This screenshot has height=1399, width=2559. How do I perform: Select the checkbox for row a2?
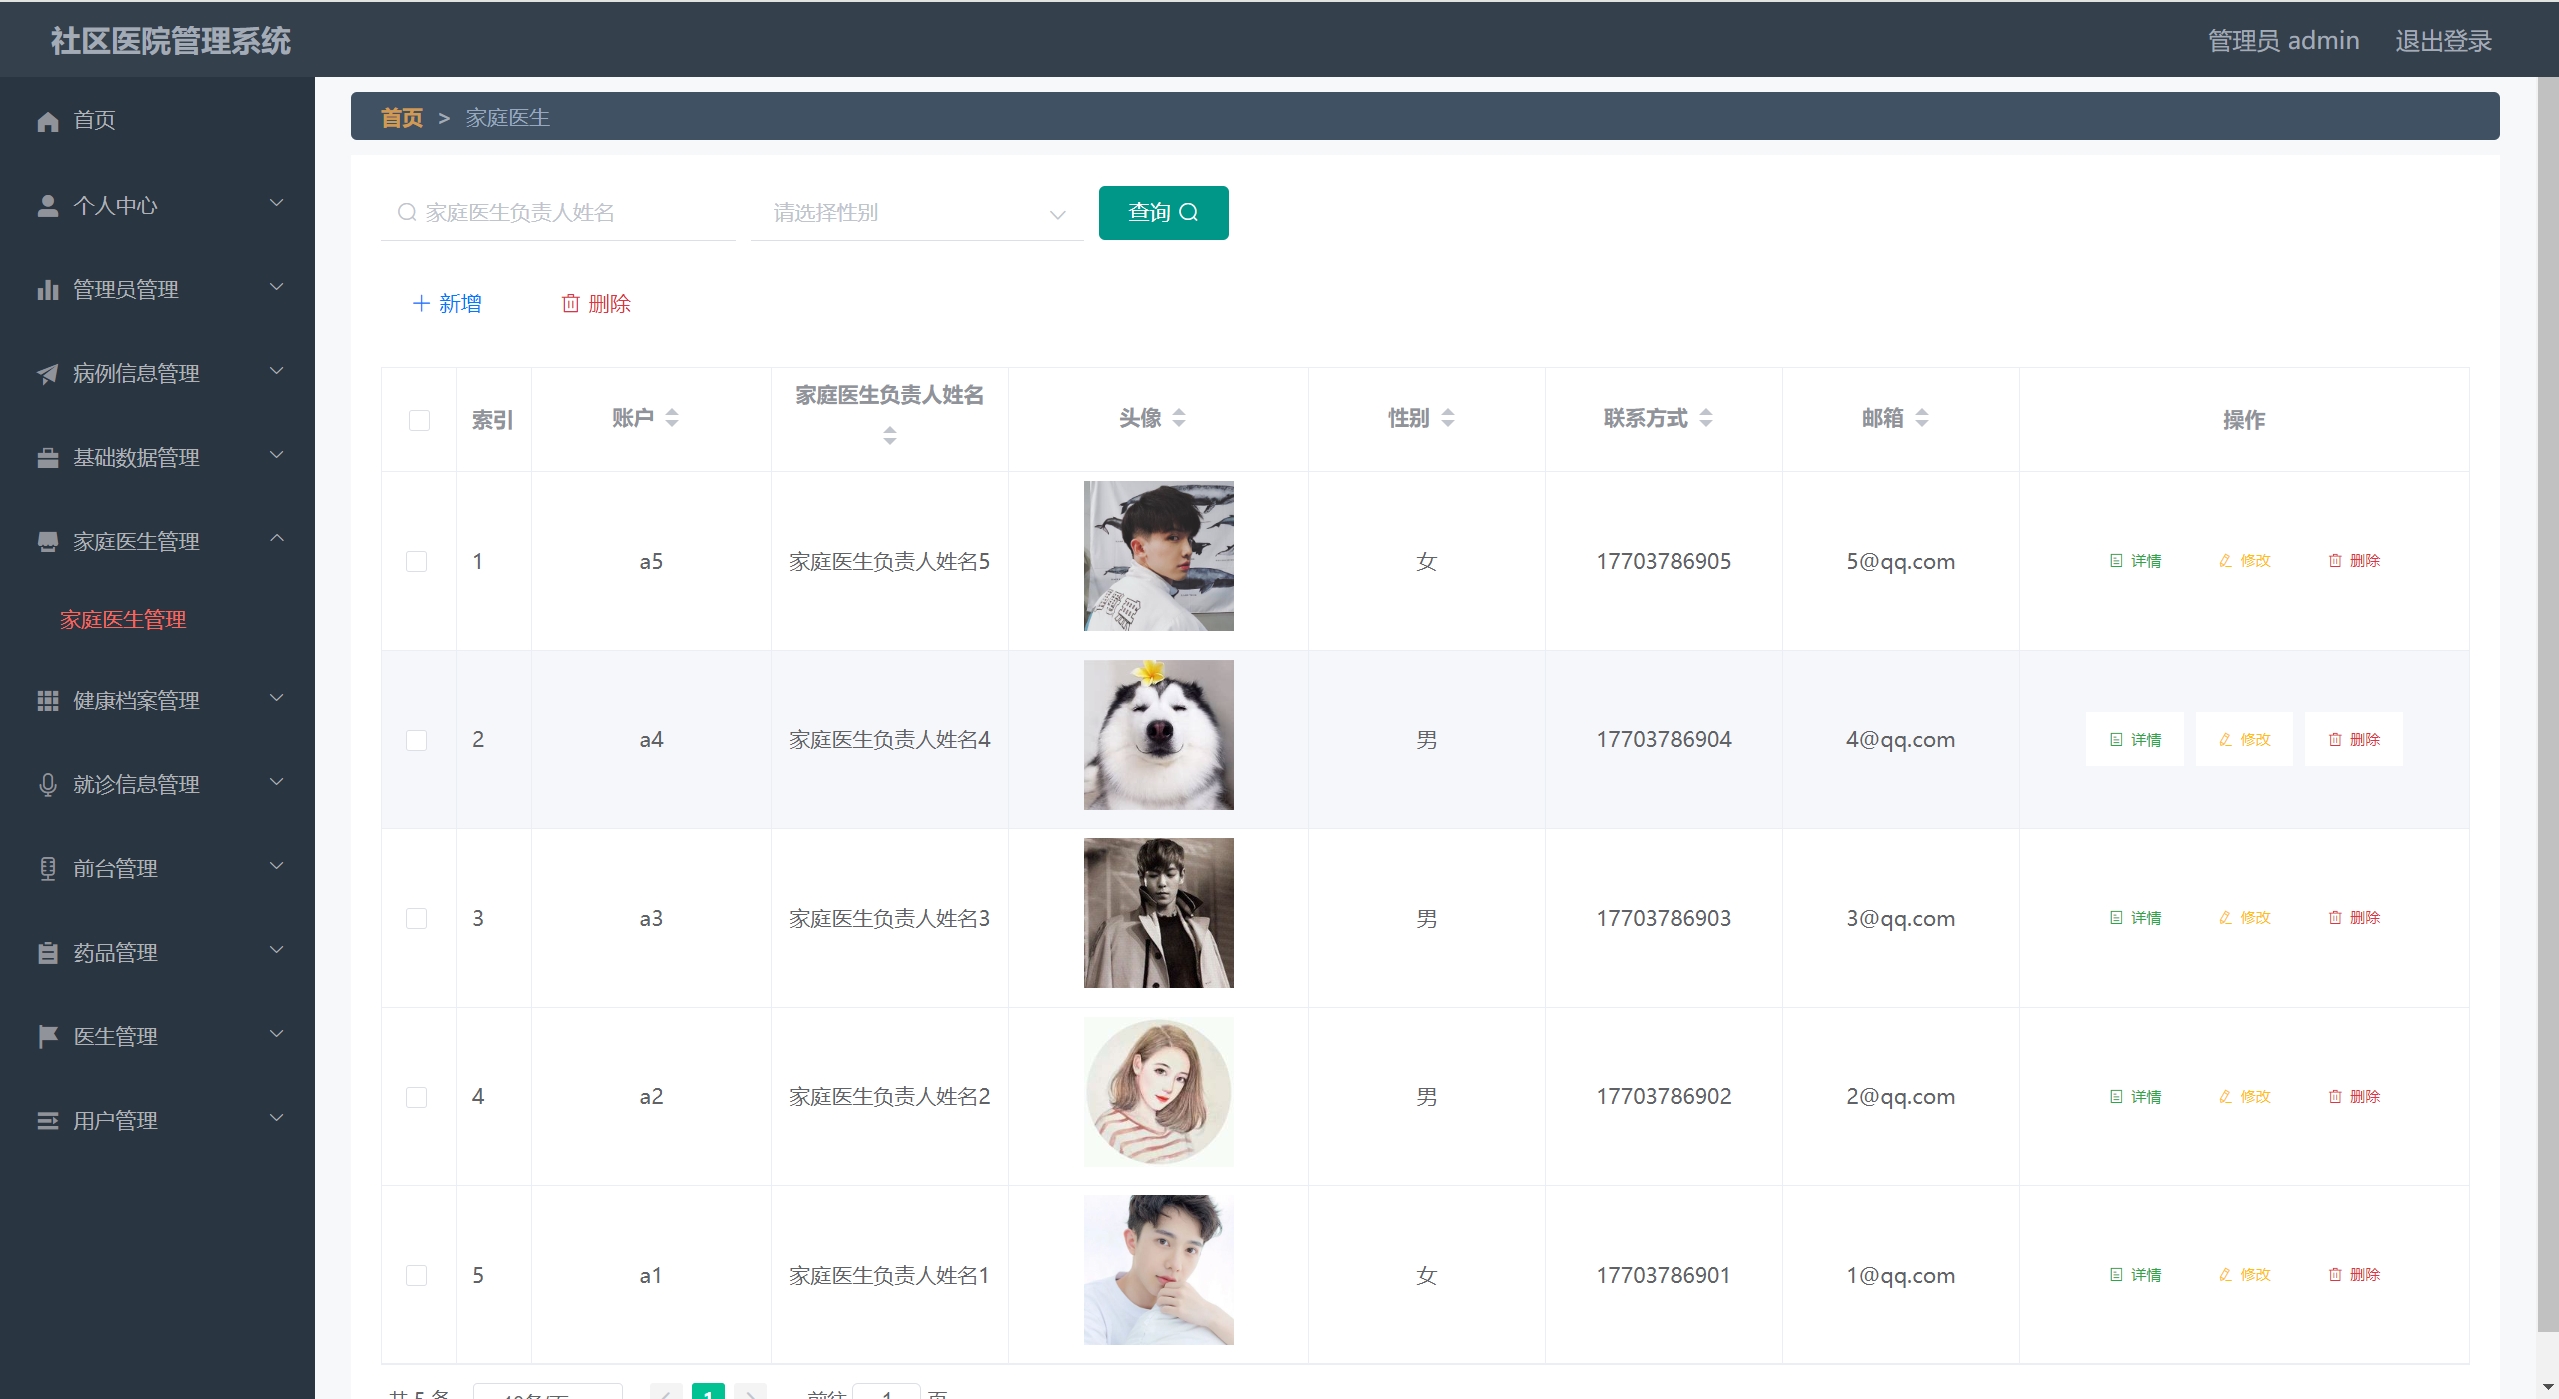[x=417, y=1097]
